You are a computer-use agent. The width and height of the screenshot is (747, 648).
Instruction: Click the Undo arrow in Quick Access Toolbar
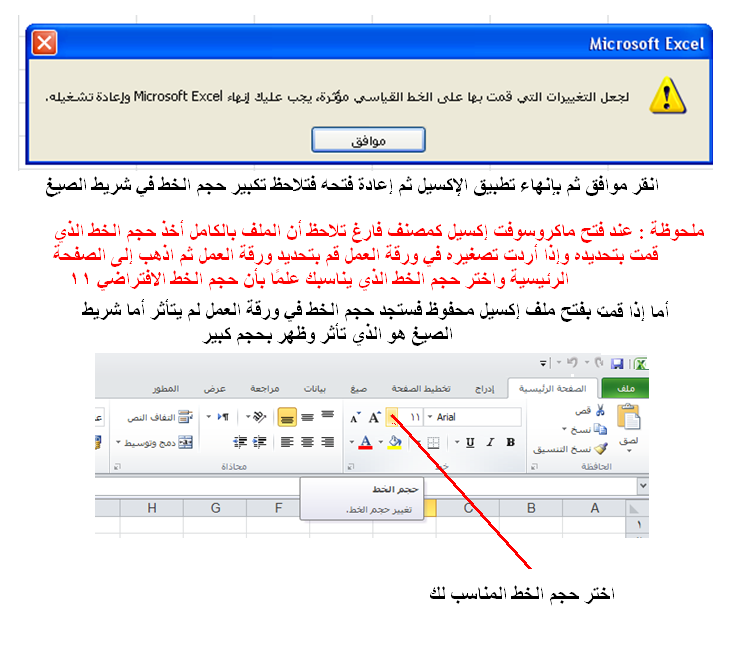572,363
